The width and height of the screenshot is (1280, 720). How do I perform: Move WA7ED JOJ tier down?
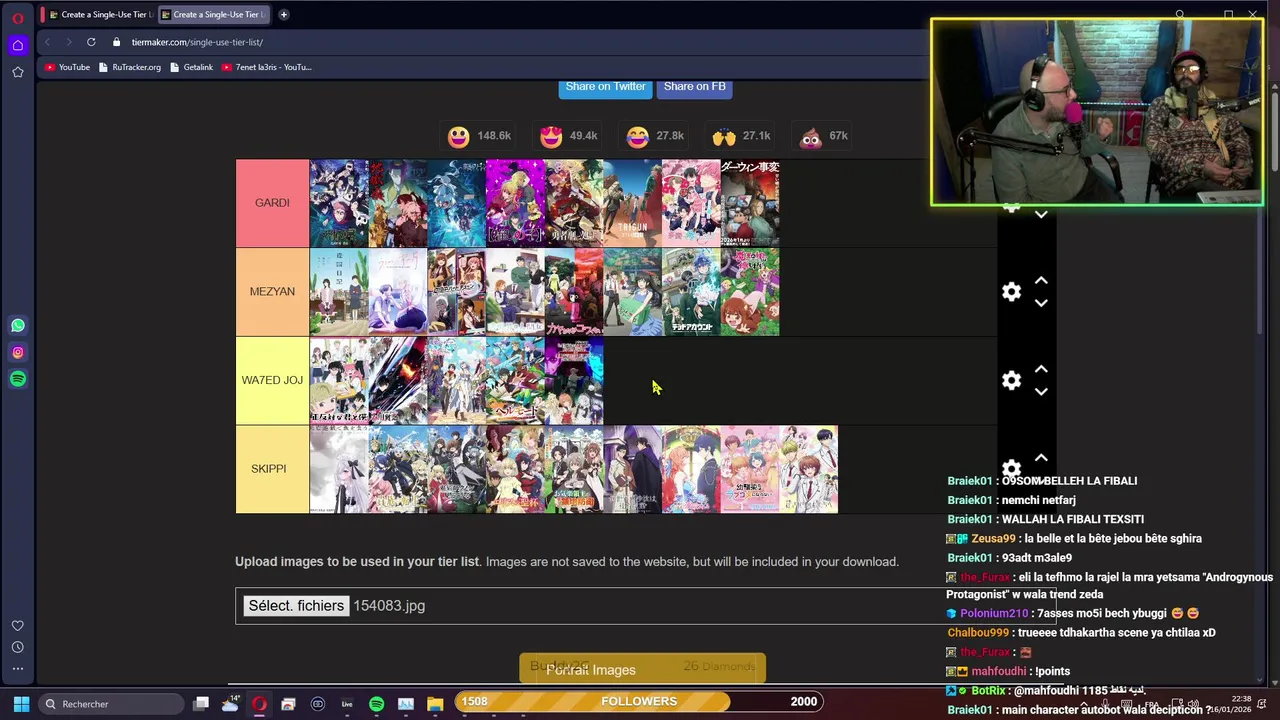(1041, 392)
